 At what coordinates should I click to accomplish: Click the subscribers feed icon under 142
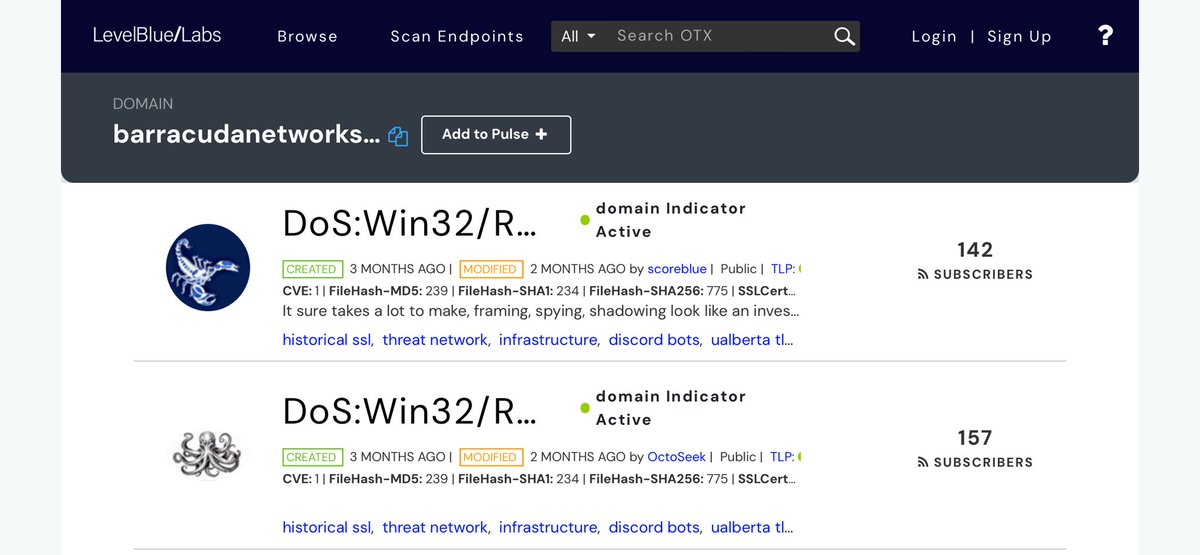[923, 275]
